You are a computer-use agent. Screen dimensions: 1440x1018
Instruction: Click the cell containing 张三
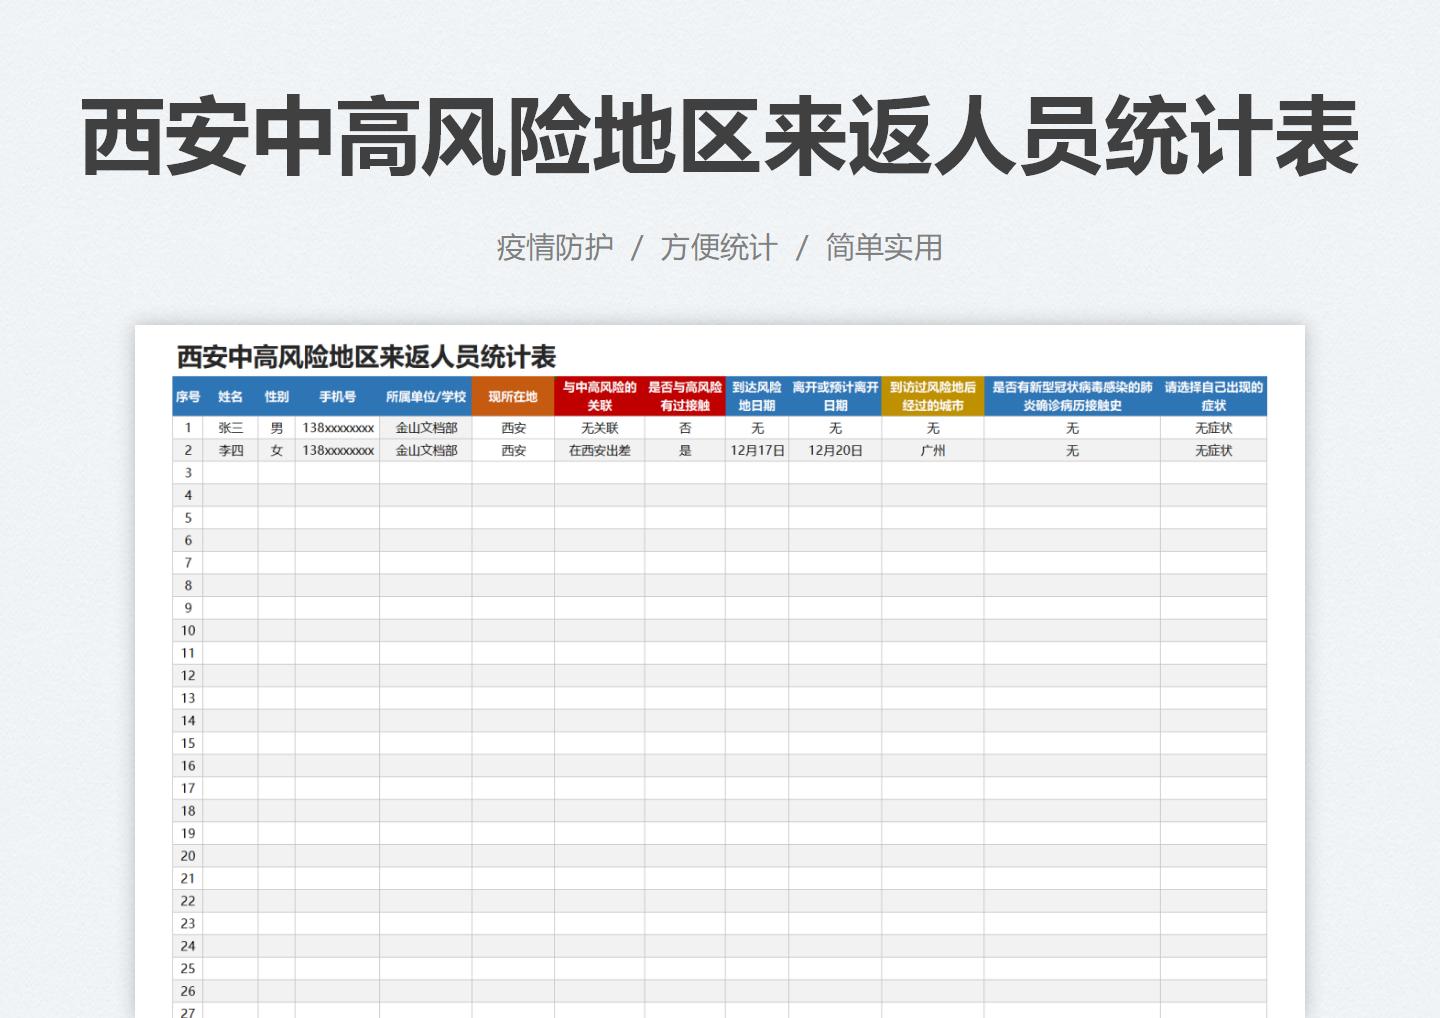point(231,427)
